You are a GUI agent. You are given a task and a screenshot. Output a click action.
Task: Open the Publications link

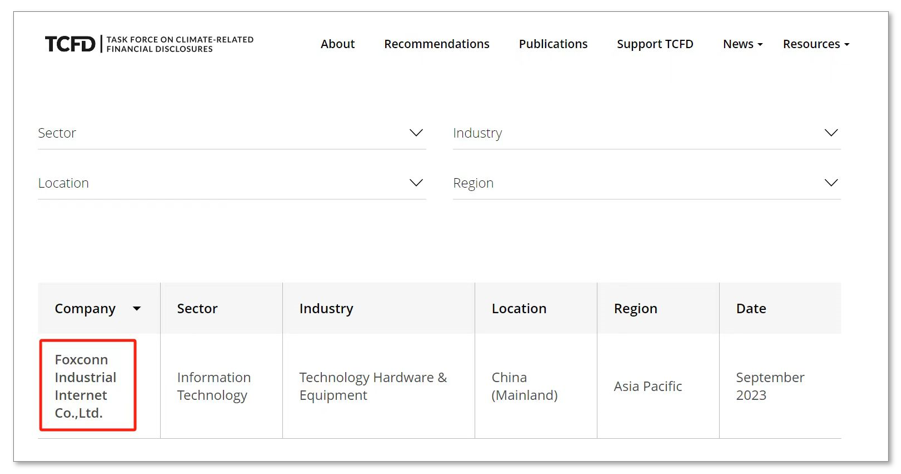[553, 44]
